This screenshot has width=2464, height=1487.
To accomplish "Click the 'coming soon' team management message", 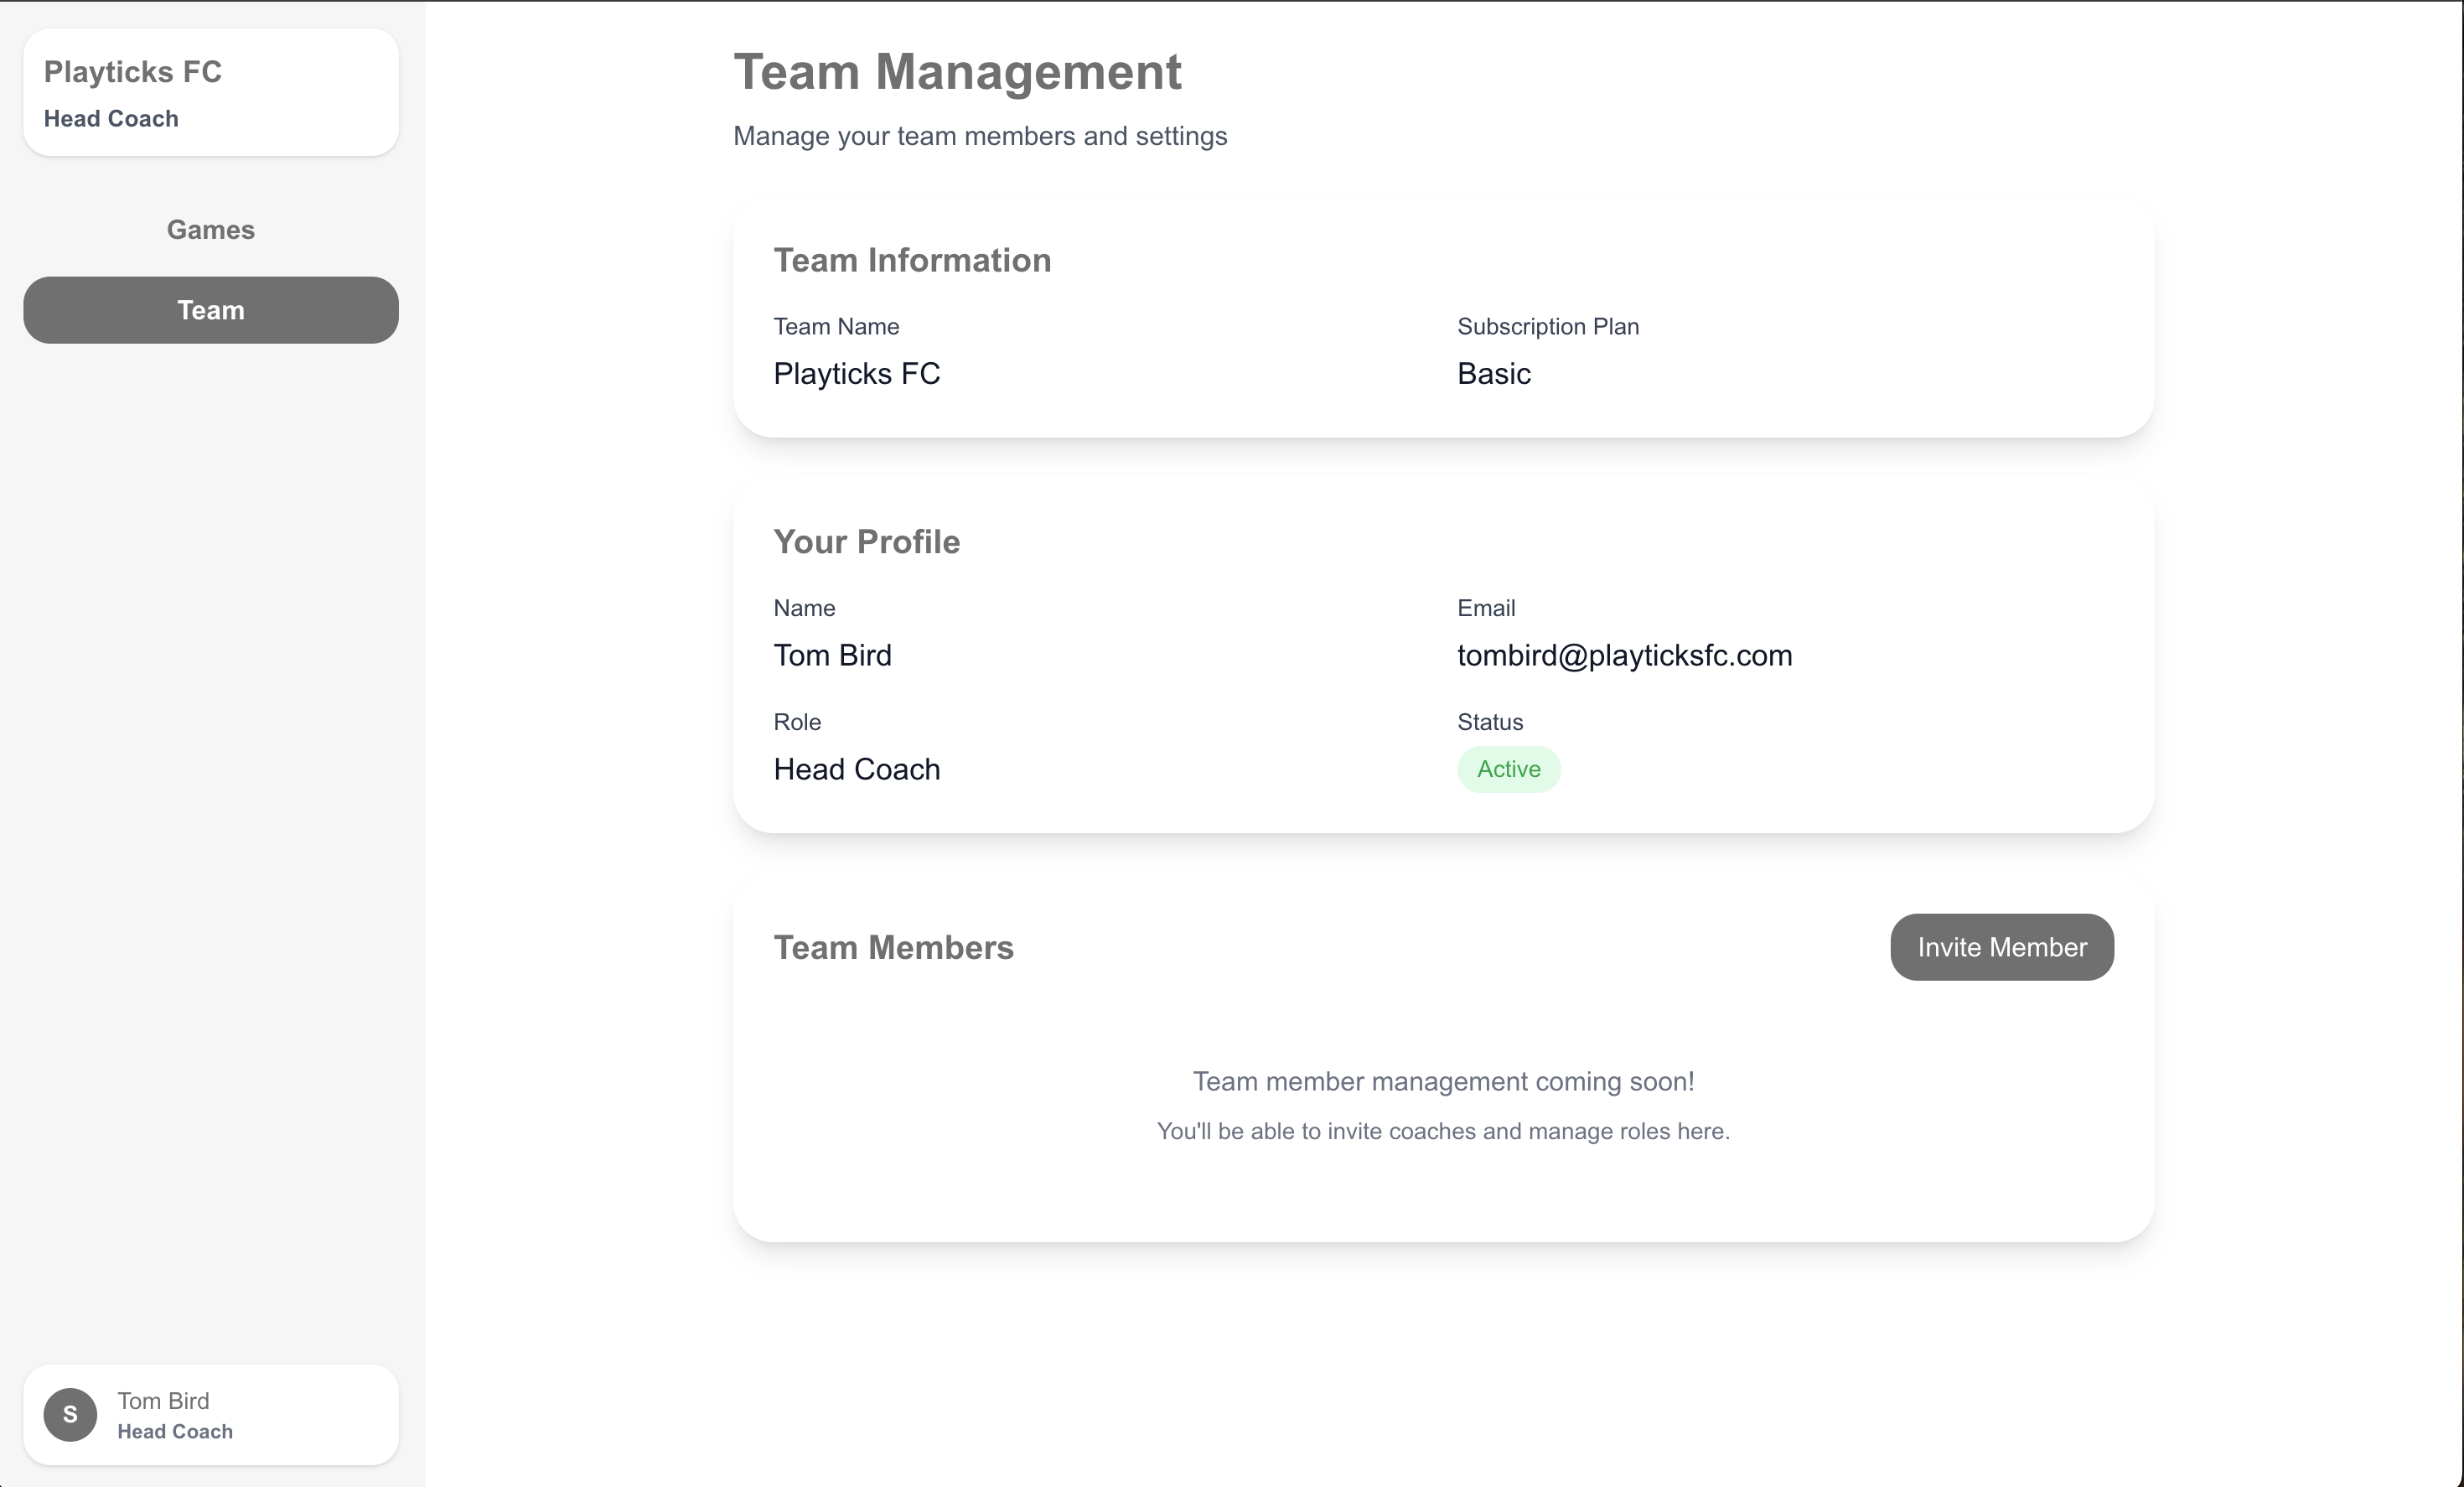I will (1442, 1082).
